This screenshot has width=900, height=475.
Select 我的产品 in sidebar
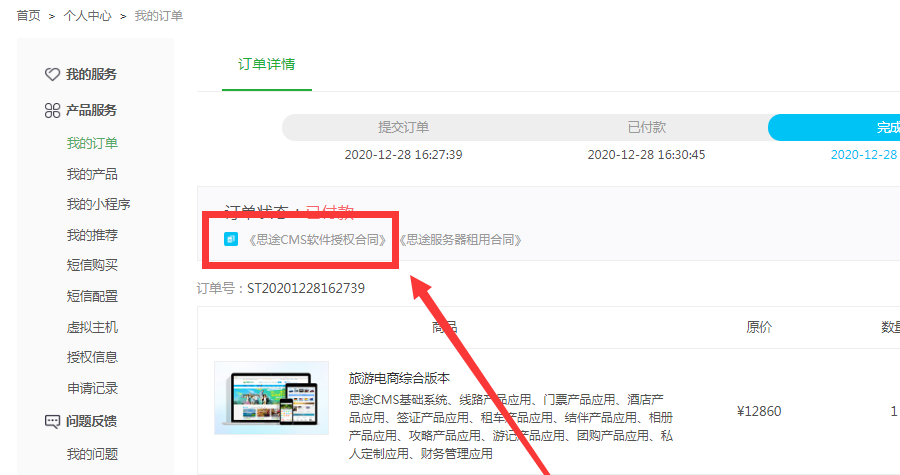point(92,175)
